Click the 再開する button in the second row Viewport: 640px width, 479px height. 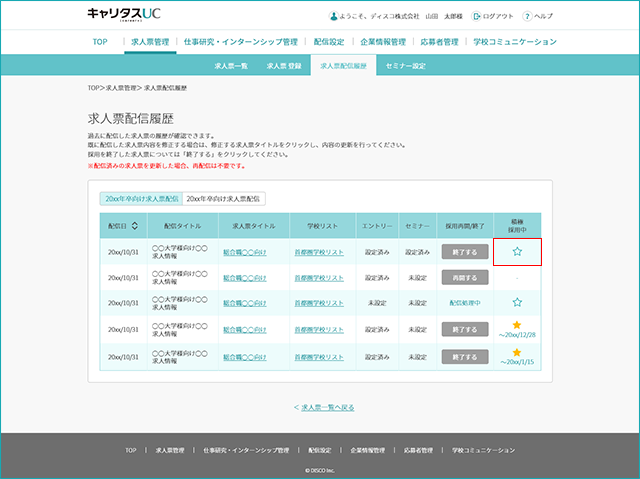pyautogui.click(x=465, y=277)
